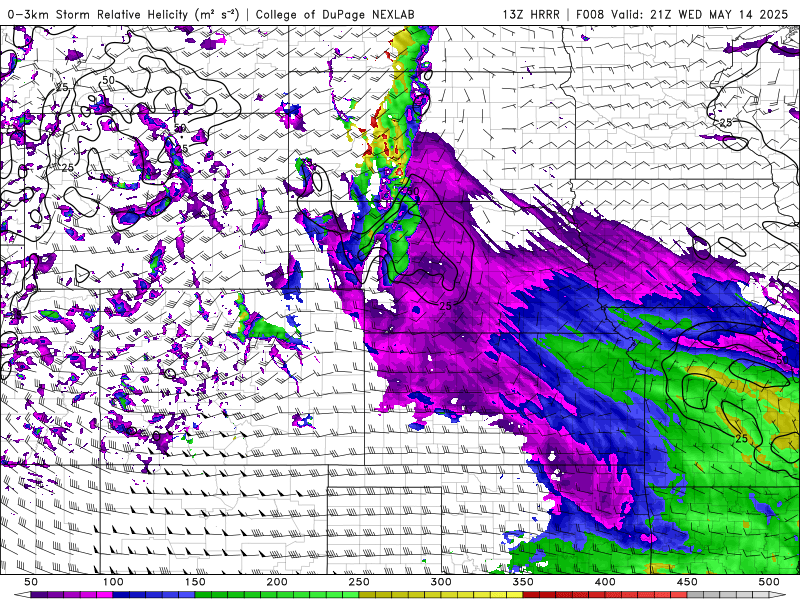
Task: Click the legend value "100"
Action: click(x=113, y=582)
